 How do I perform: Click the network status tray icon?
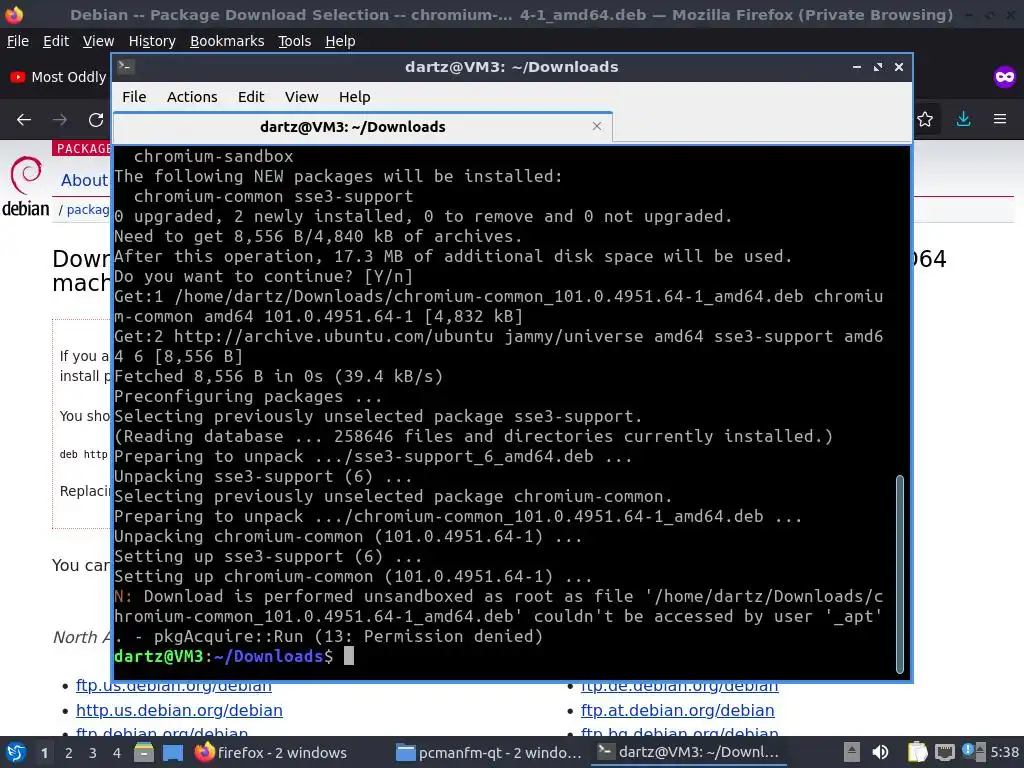[x=944, y=752]
